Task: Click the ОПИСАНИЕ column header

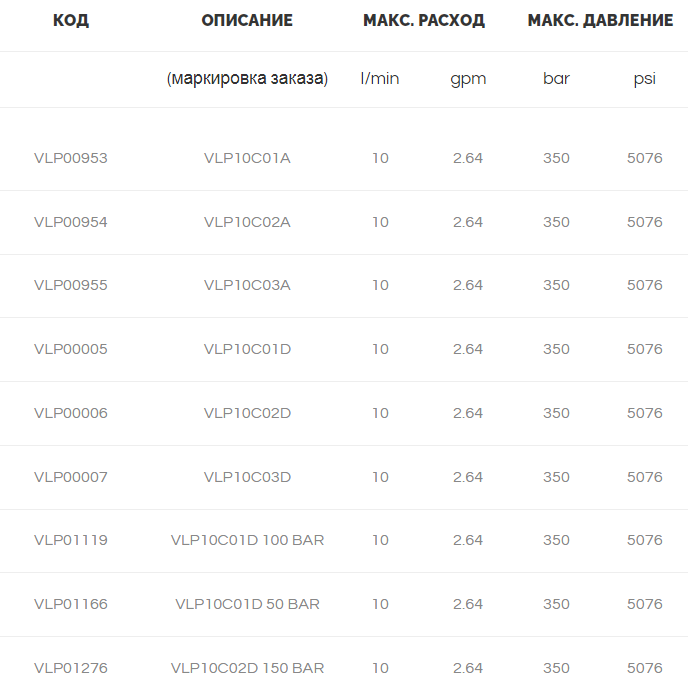Action: (247, 20)
